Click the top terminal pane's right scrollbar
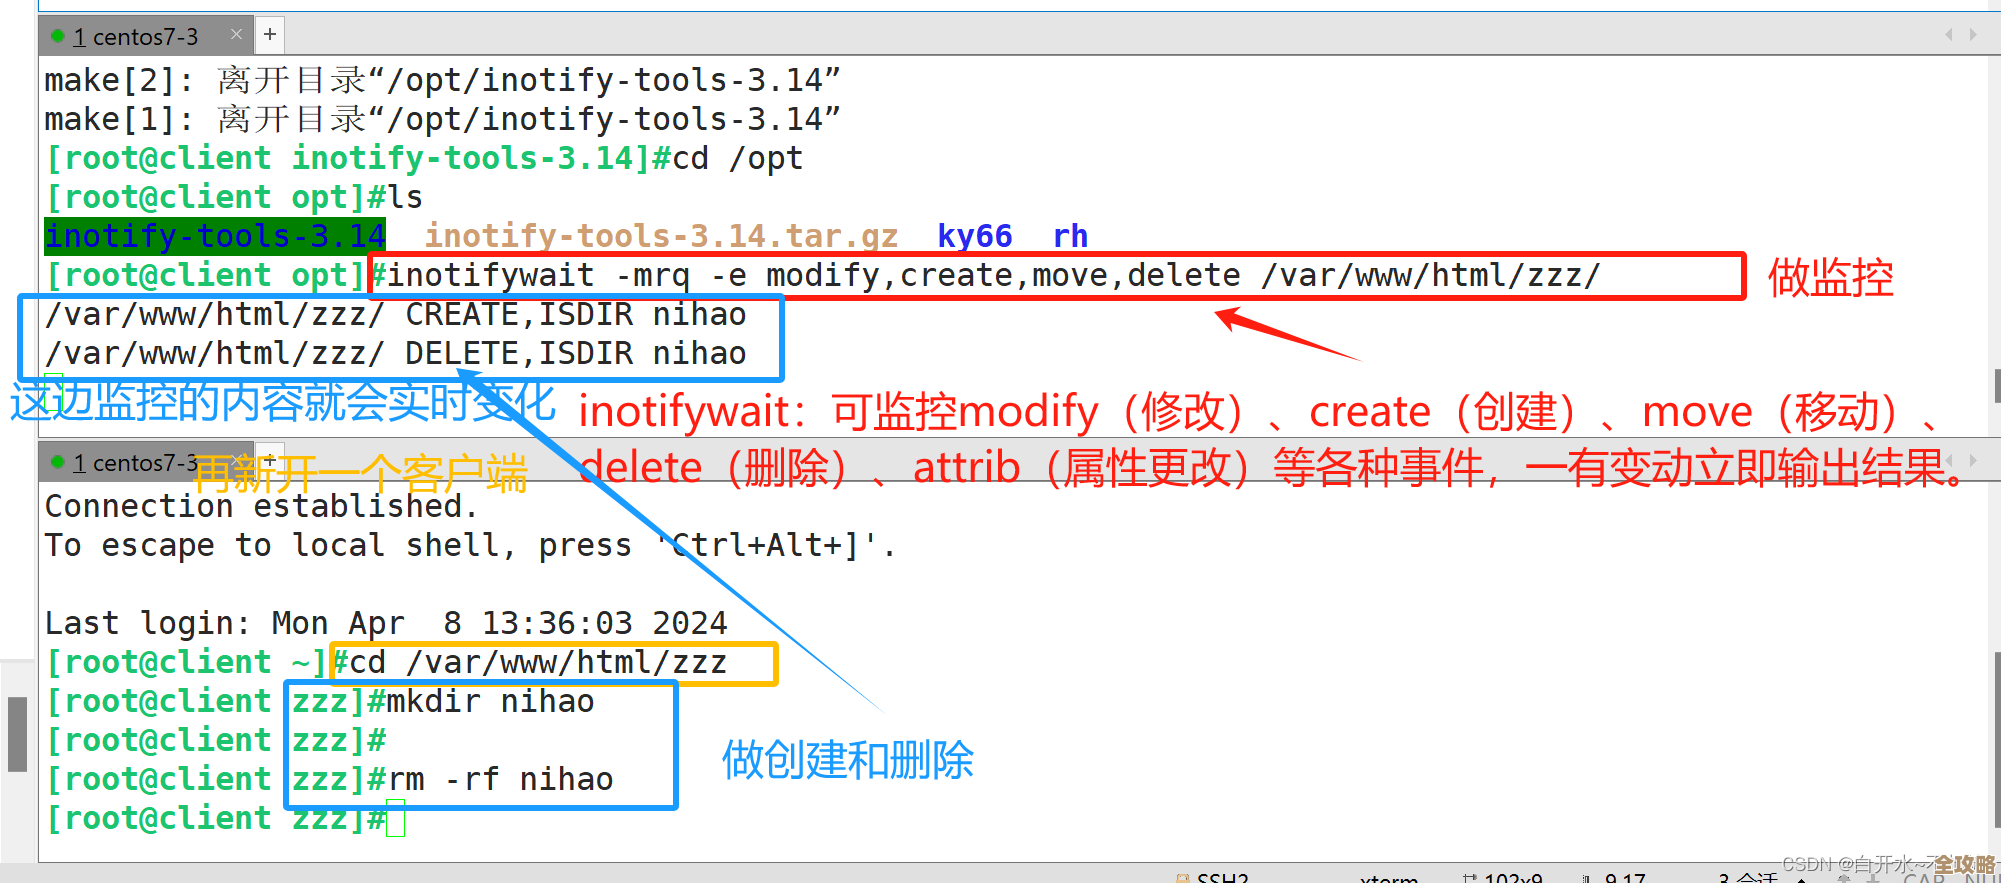This screenshot has height=883, width=2001. tap(1996, 385)
